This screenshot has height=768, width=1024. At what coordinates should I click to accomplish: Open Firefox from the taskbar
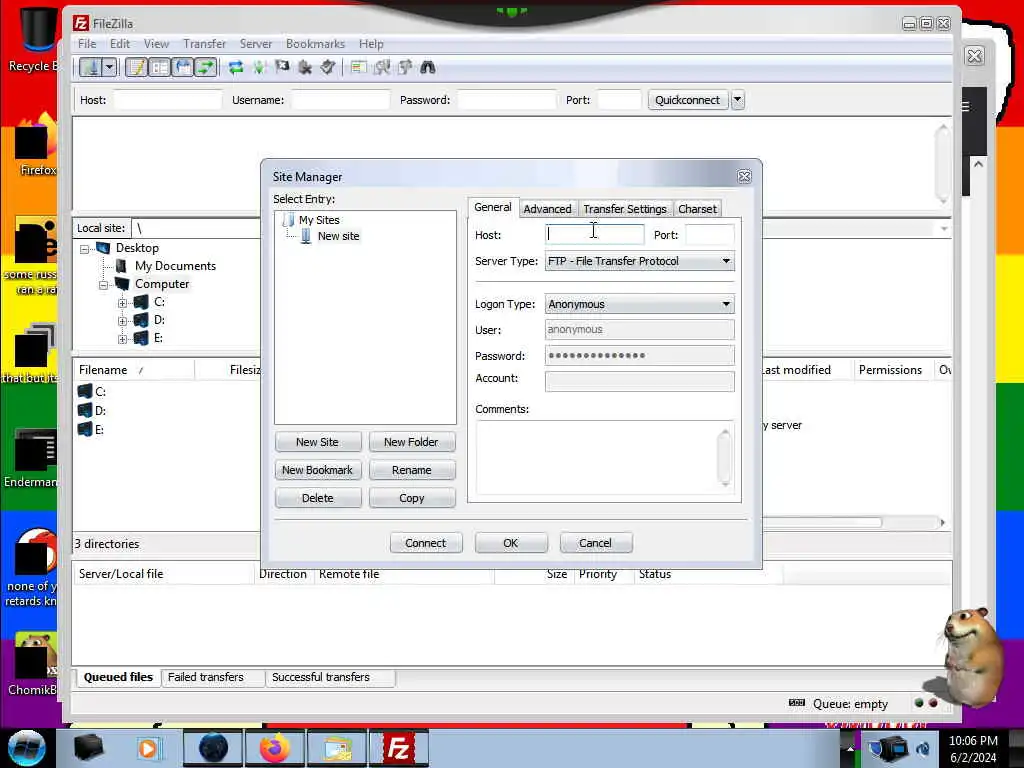point(274,748)
